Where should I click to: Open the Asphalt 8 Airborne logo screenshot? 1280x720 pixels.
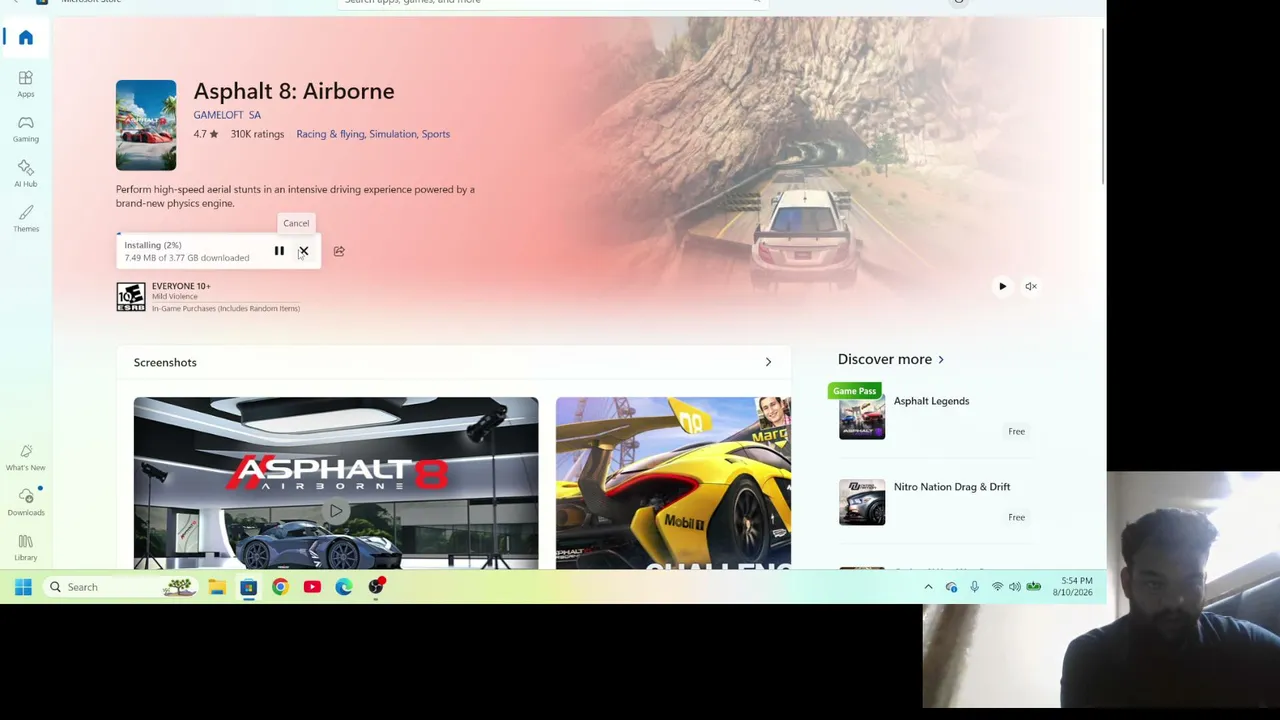(x=336, y=483)
